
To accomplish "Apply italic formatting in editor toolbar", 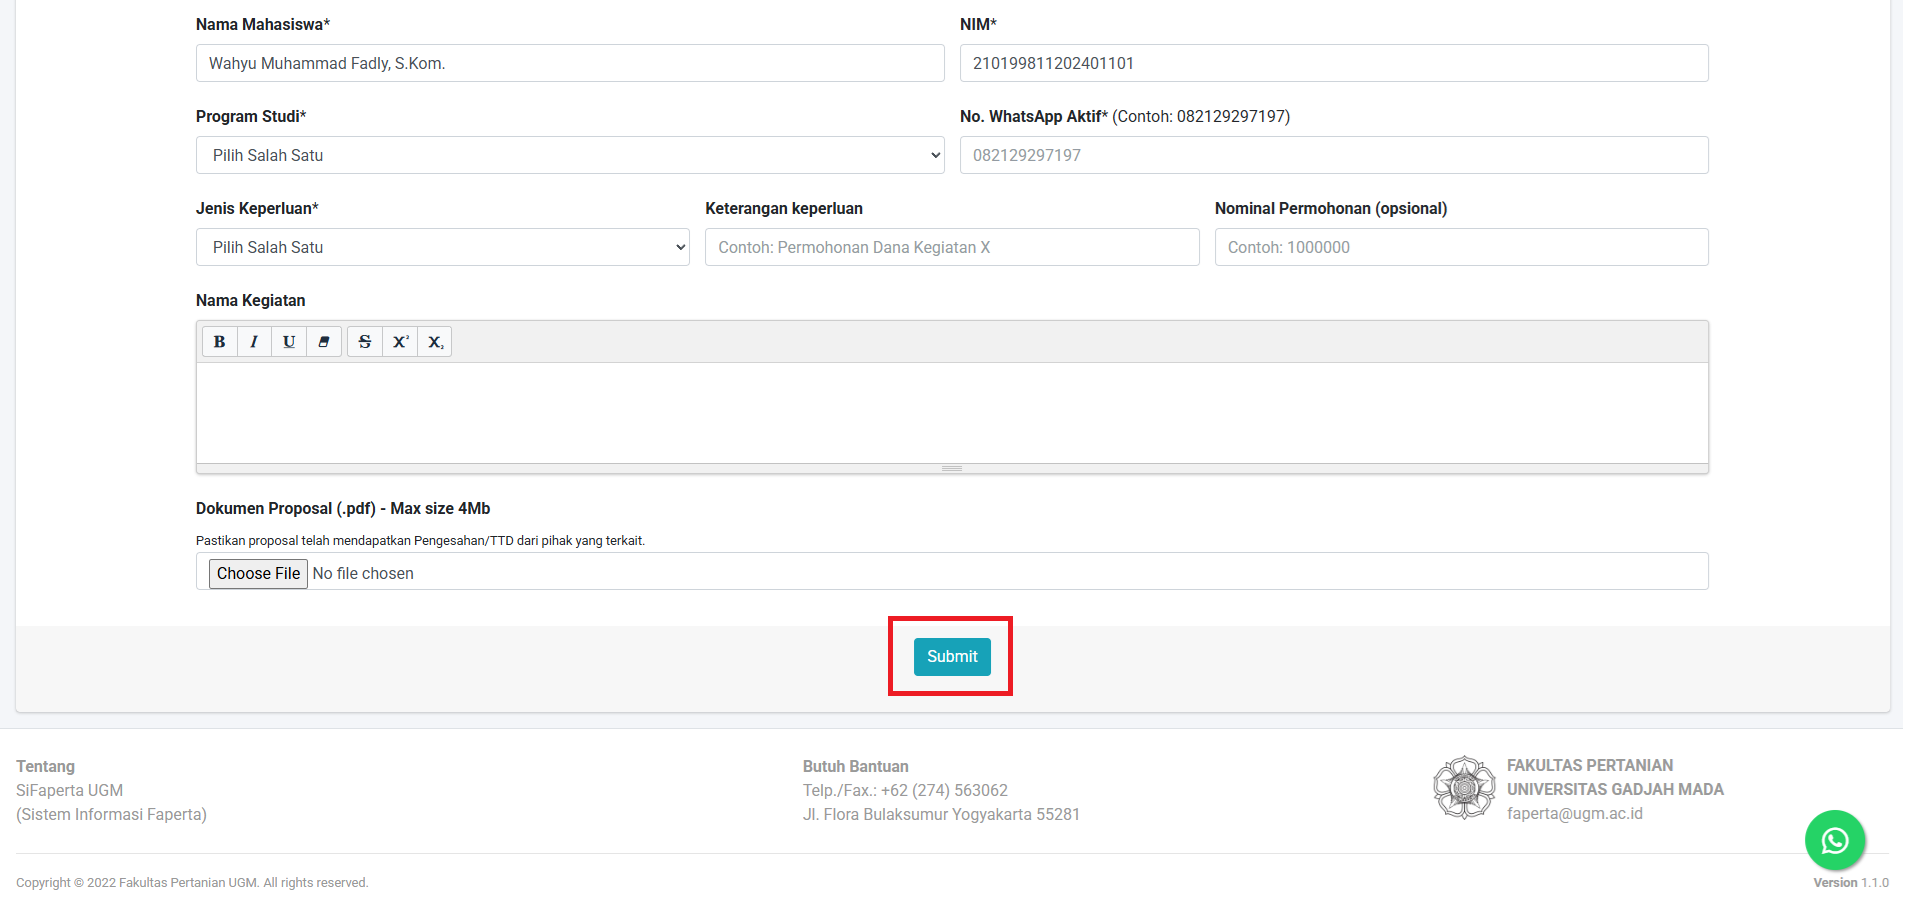I will click(254, 342).
